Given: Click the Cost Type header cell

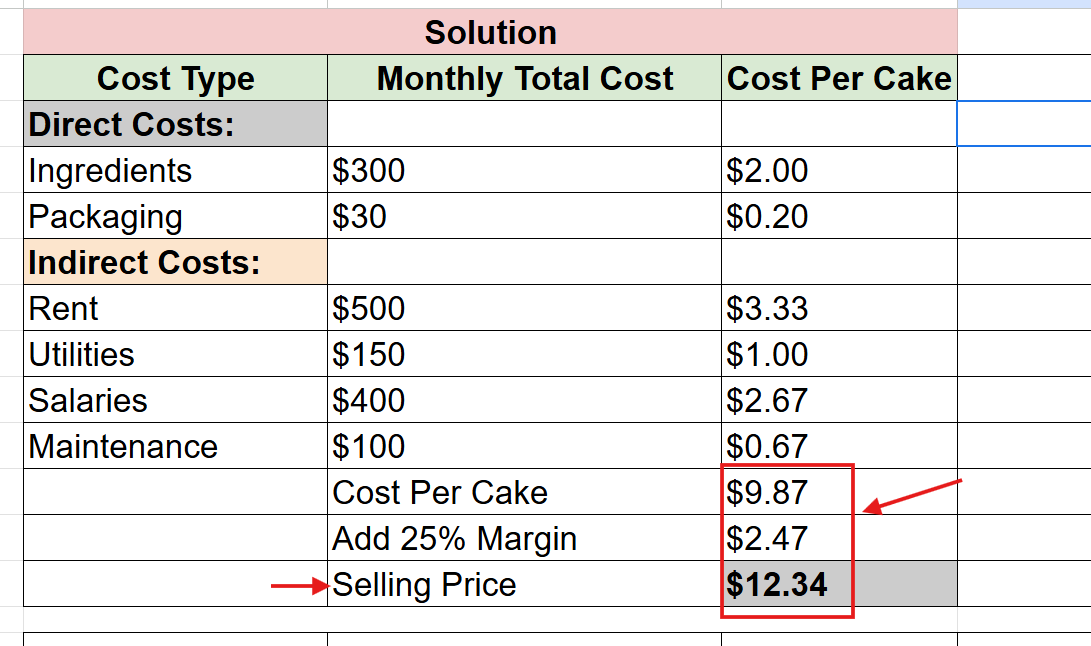Looking at the screenshot, I should (x=175, y=78).
